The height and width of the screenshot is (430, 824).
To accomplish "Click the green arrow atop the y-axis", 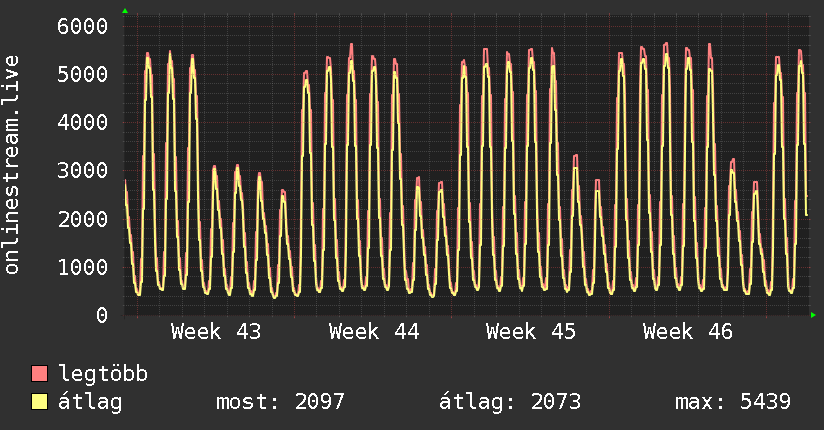I will (x=125, y=11).
